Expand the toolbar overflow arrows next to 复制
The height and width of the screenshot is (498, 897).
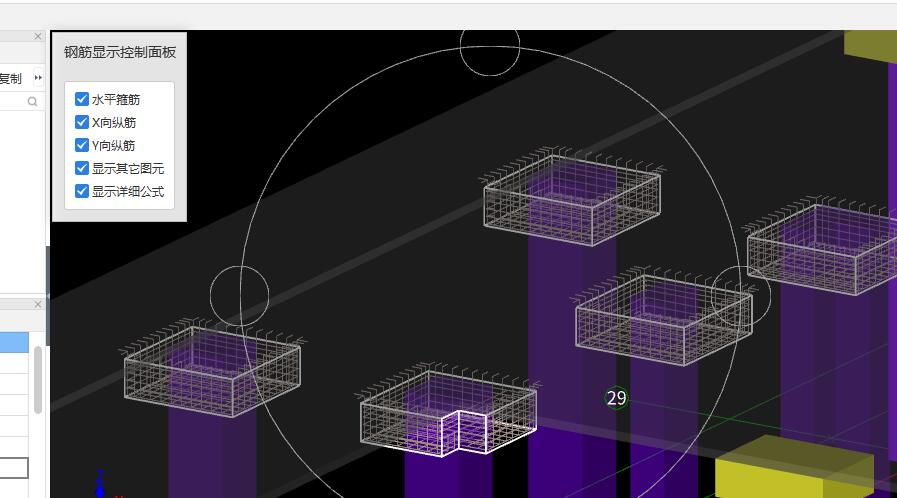(38, 77)
